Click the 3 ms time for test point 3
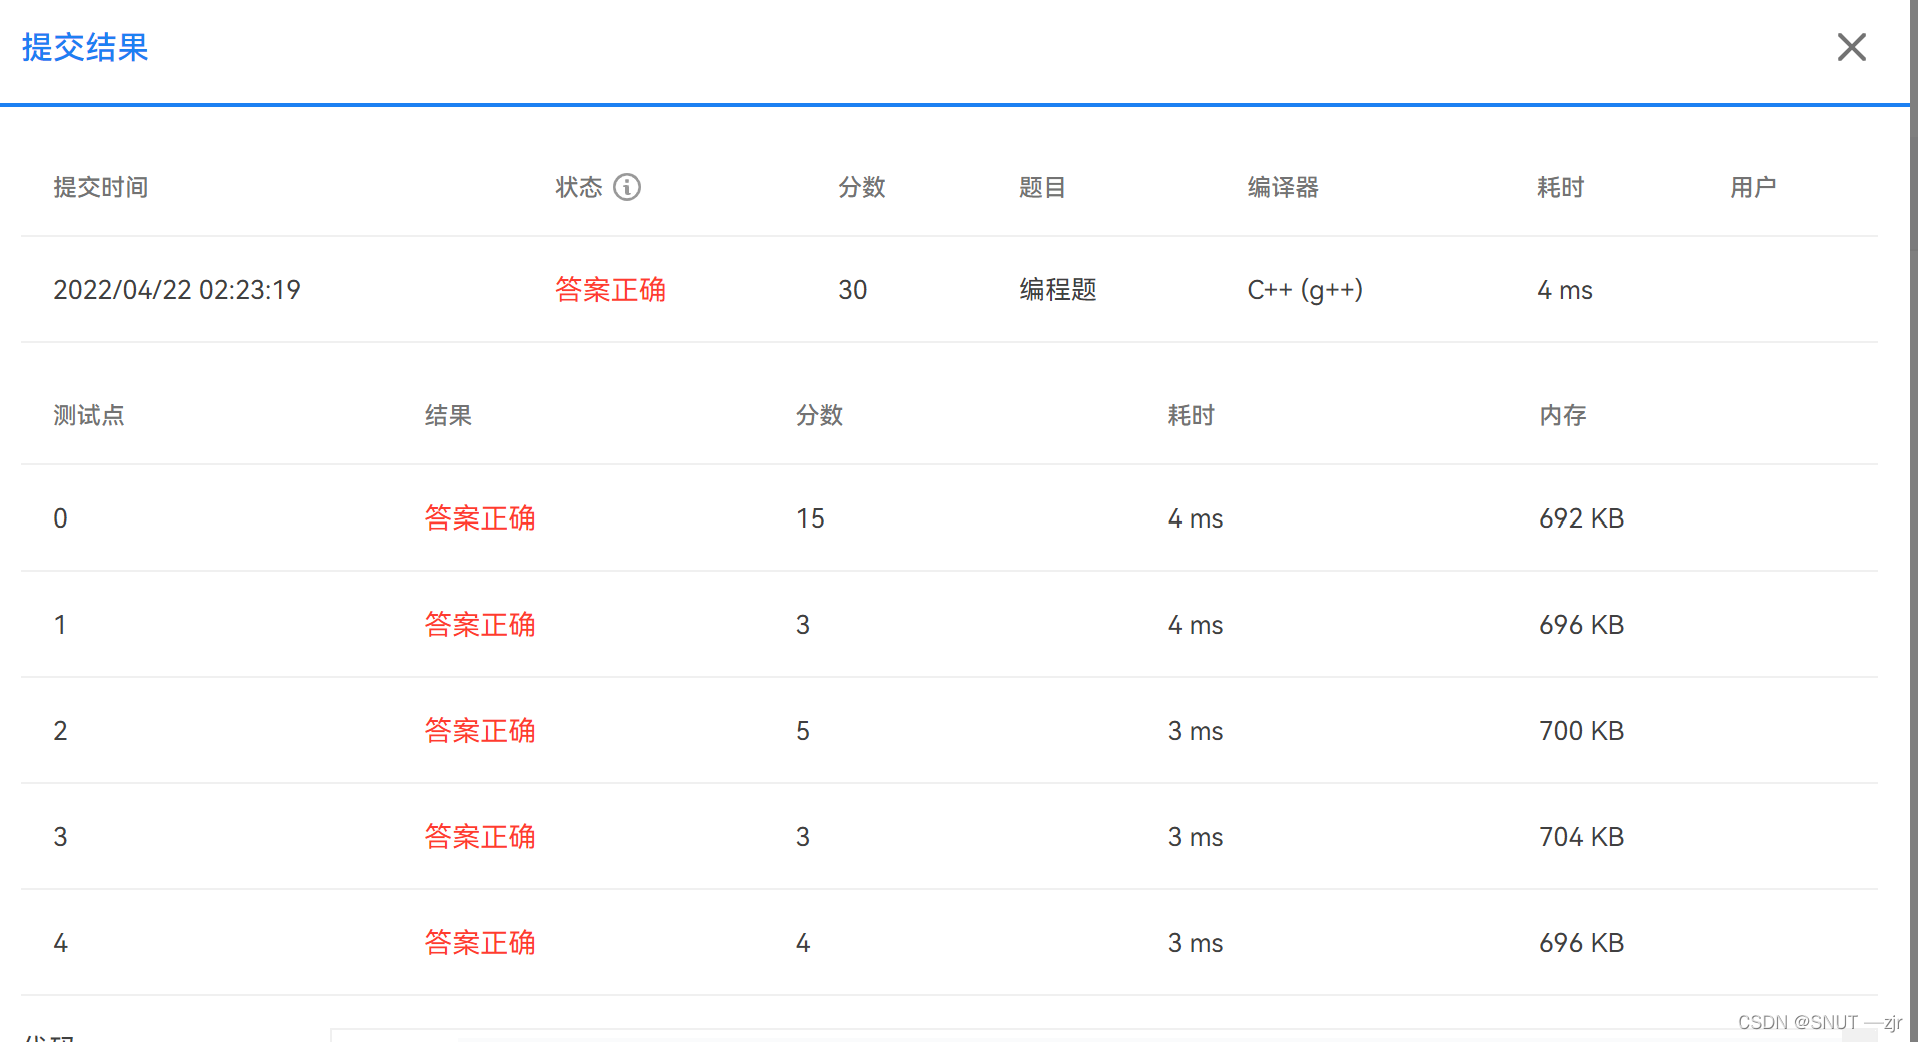The height and width of the screenshot is (1042, 1918). point(1195,836)
